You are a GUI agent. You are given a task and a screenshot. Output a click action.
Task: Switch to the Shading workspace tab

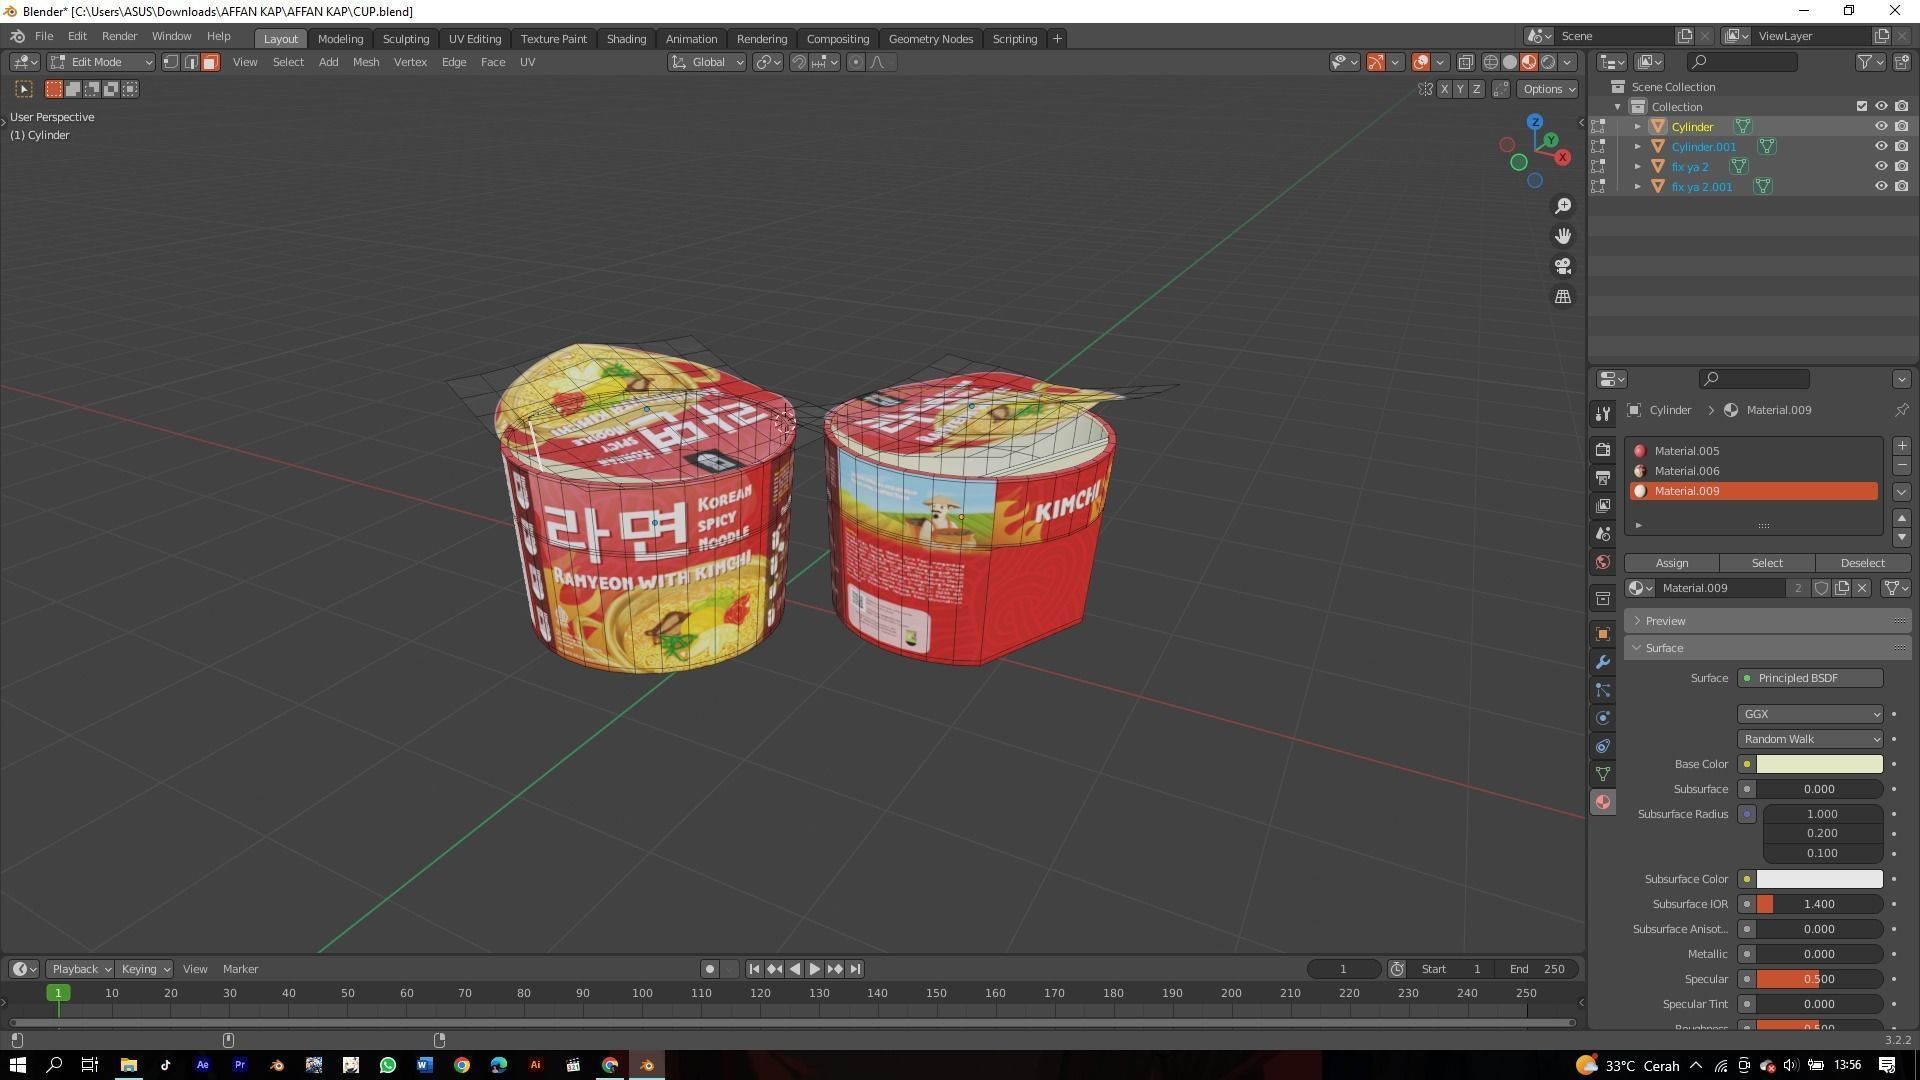pos(626,38)
